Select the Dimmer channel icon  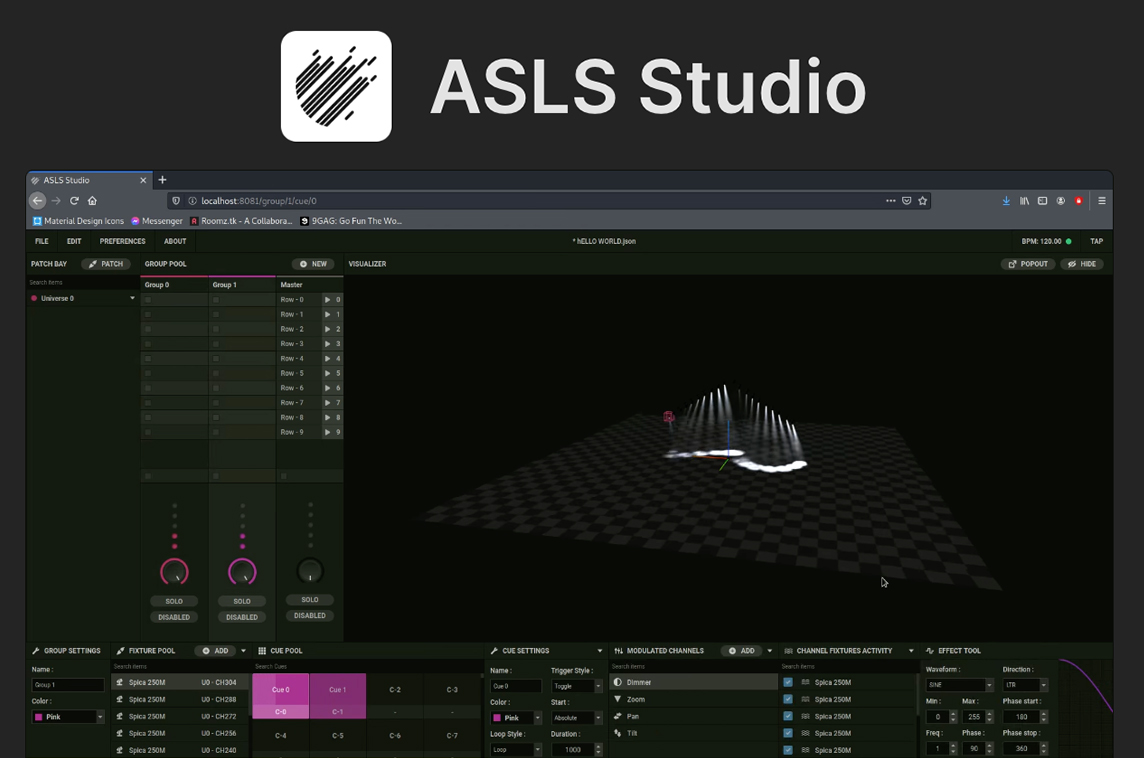coord(618,682)
